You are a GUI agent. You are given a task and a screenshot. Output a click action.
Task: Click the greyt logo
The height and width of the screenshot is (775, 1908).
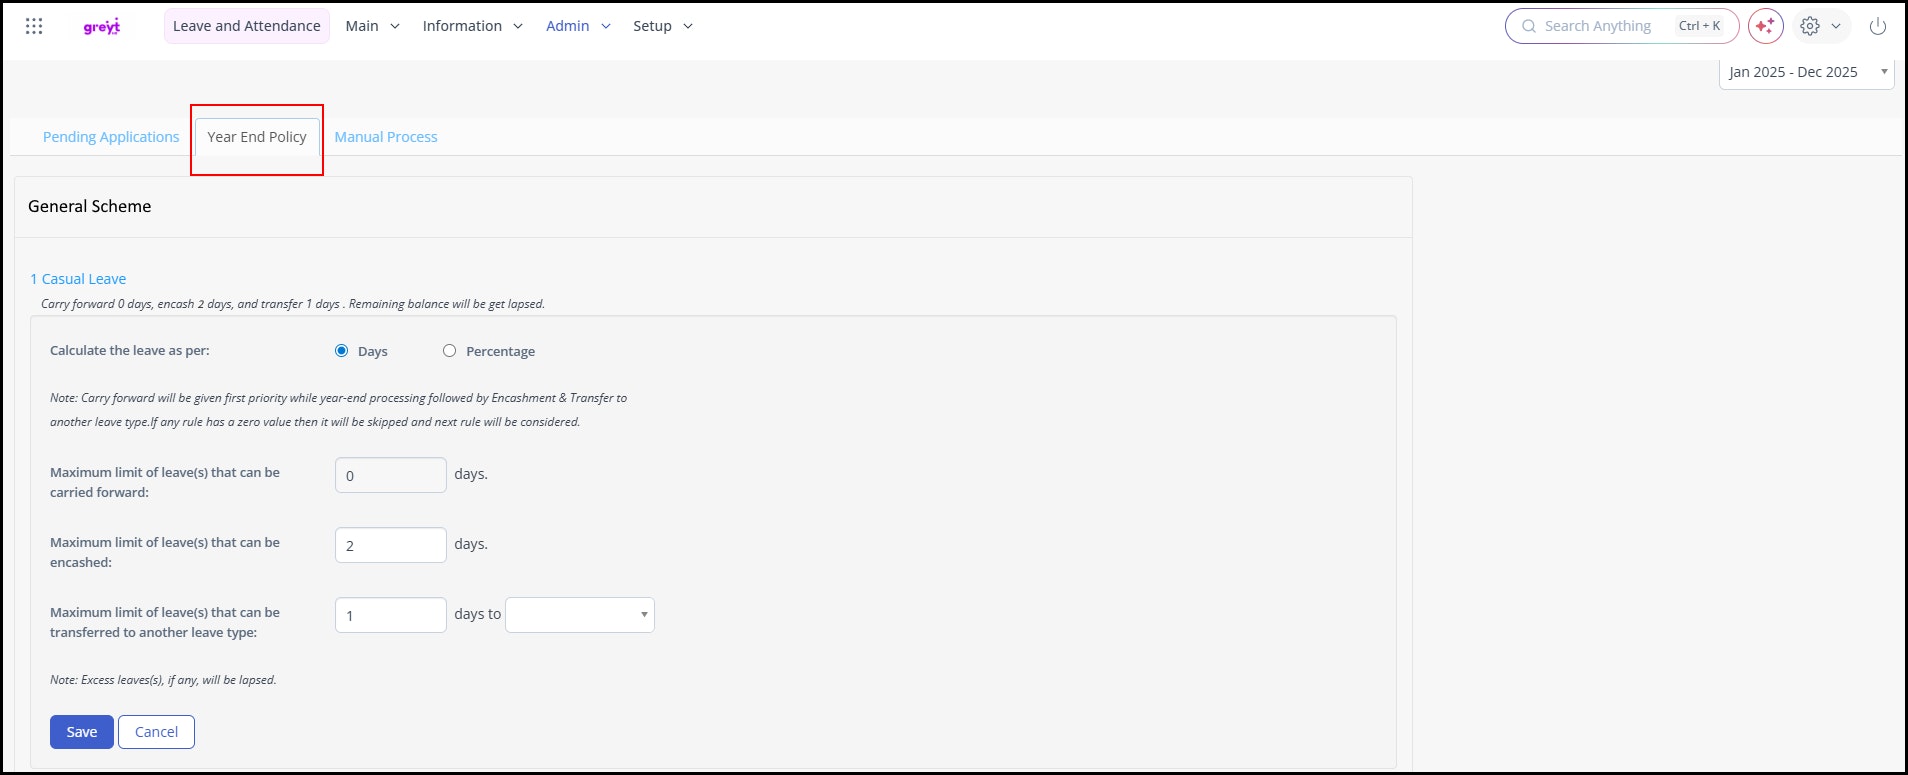[102, 27]
